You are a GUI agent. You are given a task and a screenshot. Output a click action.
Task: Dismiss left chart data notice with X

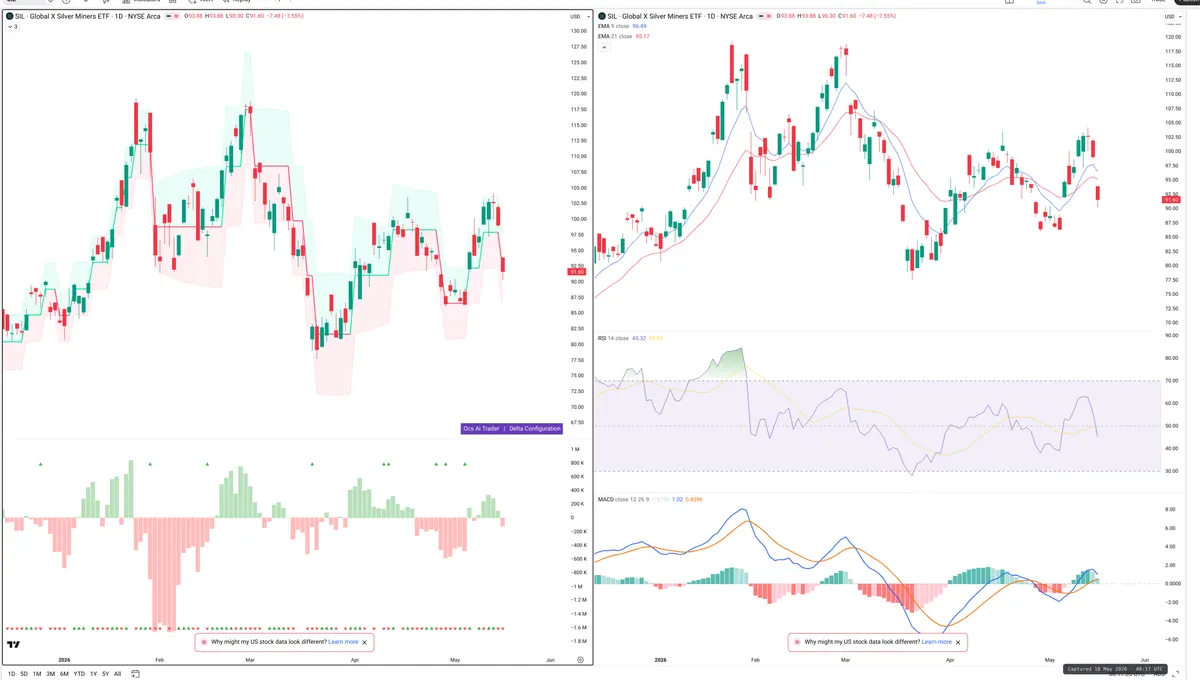(365, 642)
